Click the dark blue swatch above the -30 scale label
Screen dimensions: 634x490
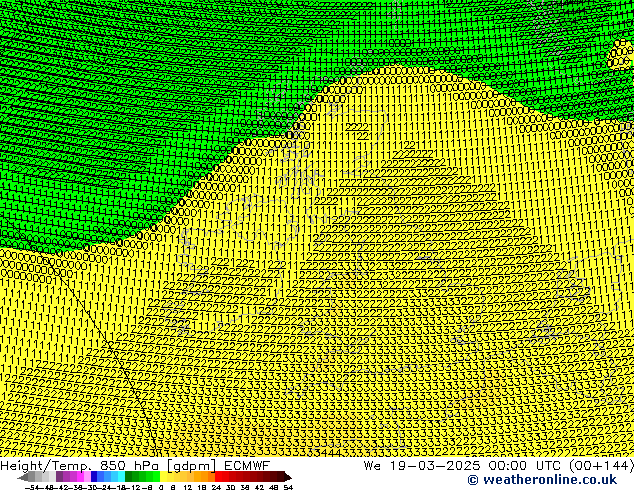coord(94,477)
